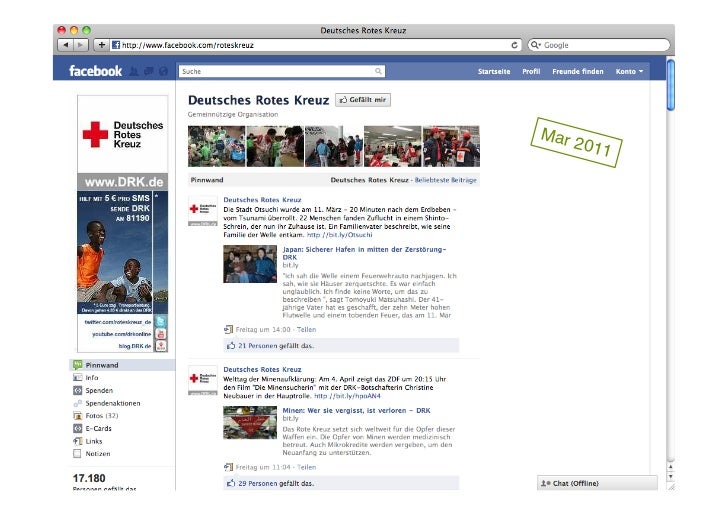This screenshot has width=728, height=515.
Task: Click Beliebteste Beiträge filter link
Action: tap(446, 180)
